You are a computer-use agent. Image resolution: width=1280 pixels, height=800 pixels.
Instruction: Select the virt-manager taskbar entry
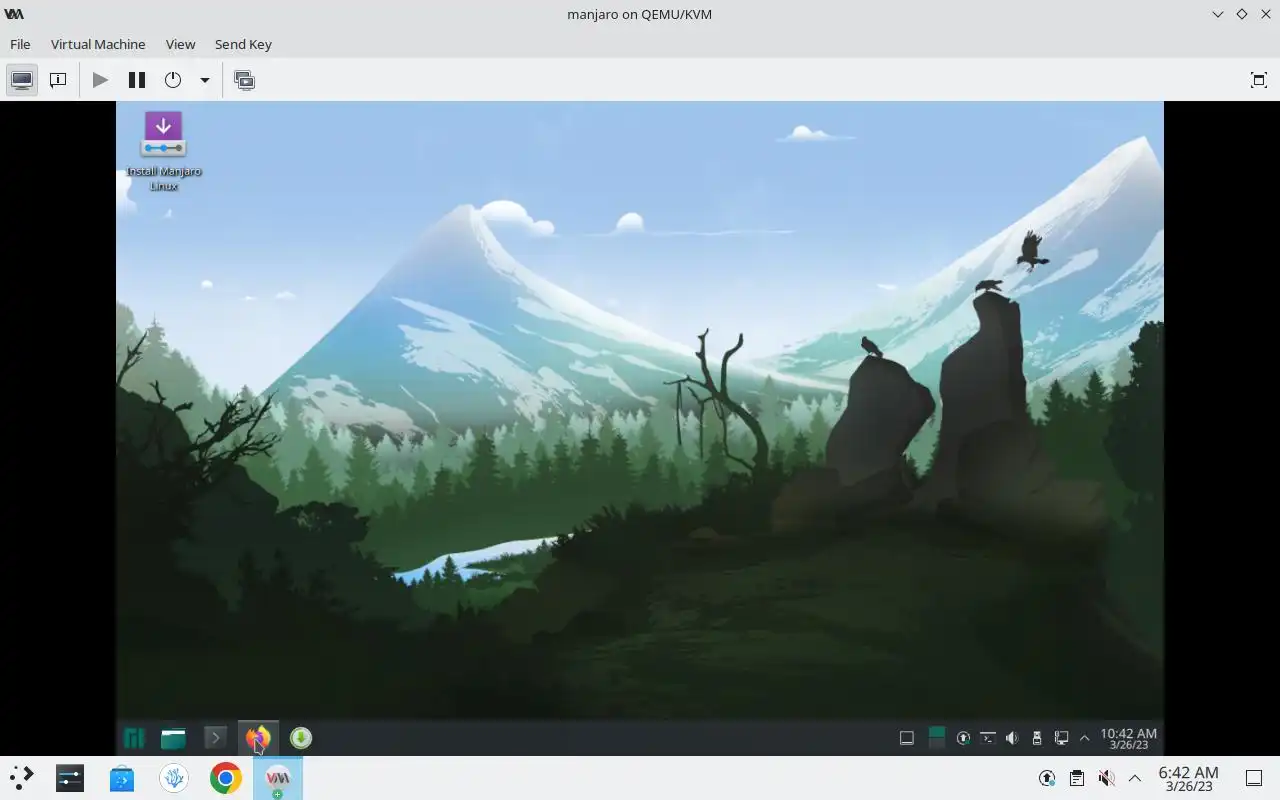tap(278, 778)
